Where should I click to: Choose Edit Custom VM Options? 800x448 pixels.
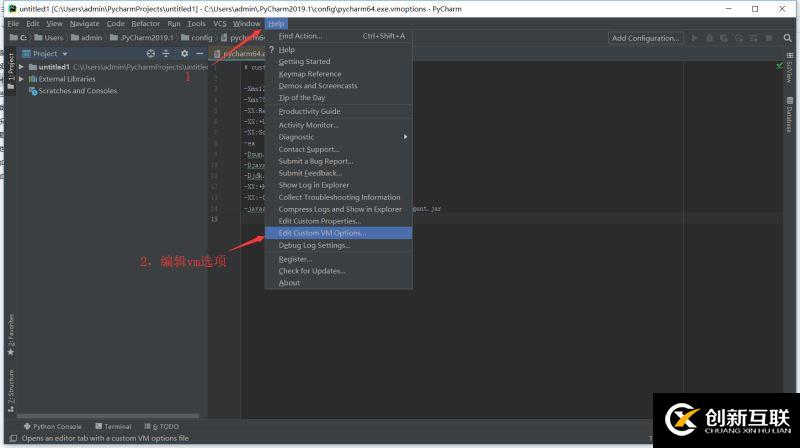pyautogui.click(x=338, y=233)
